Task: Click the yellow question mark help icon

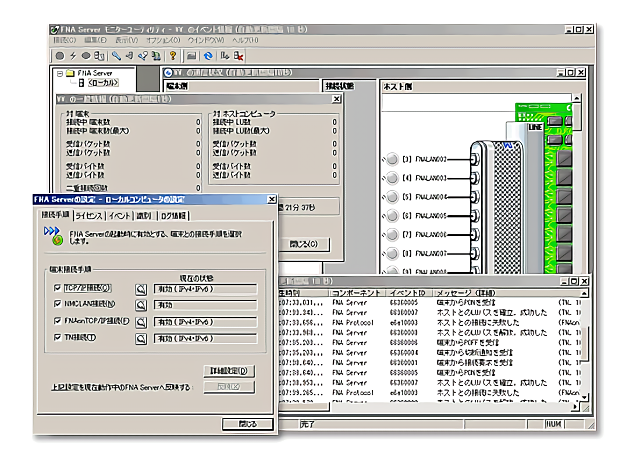Action: coord(173,56)
